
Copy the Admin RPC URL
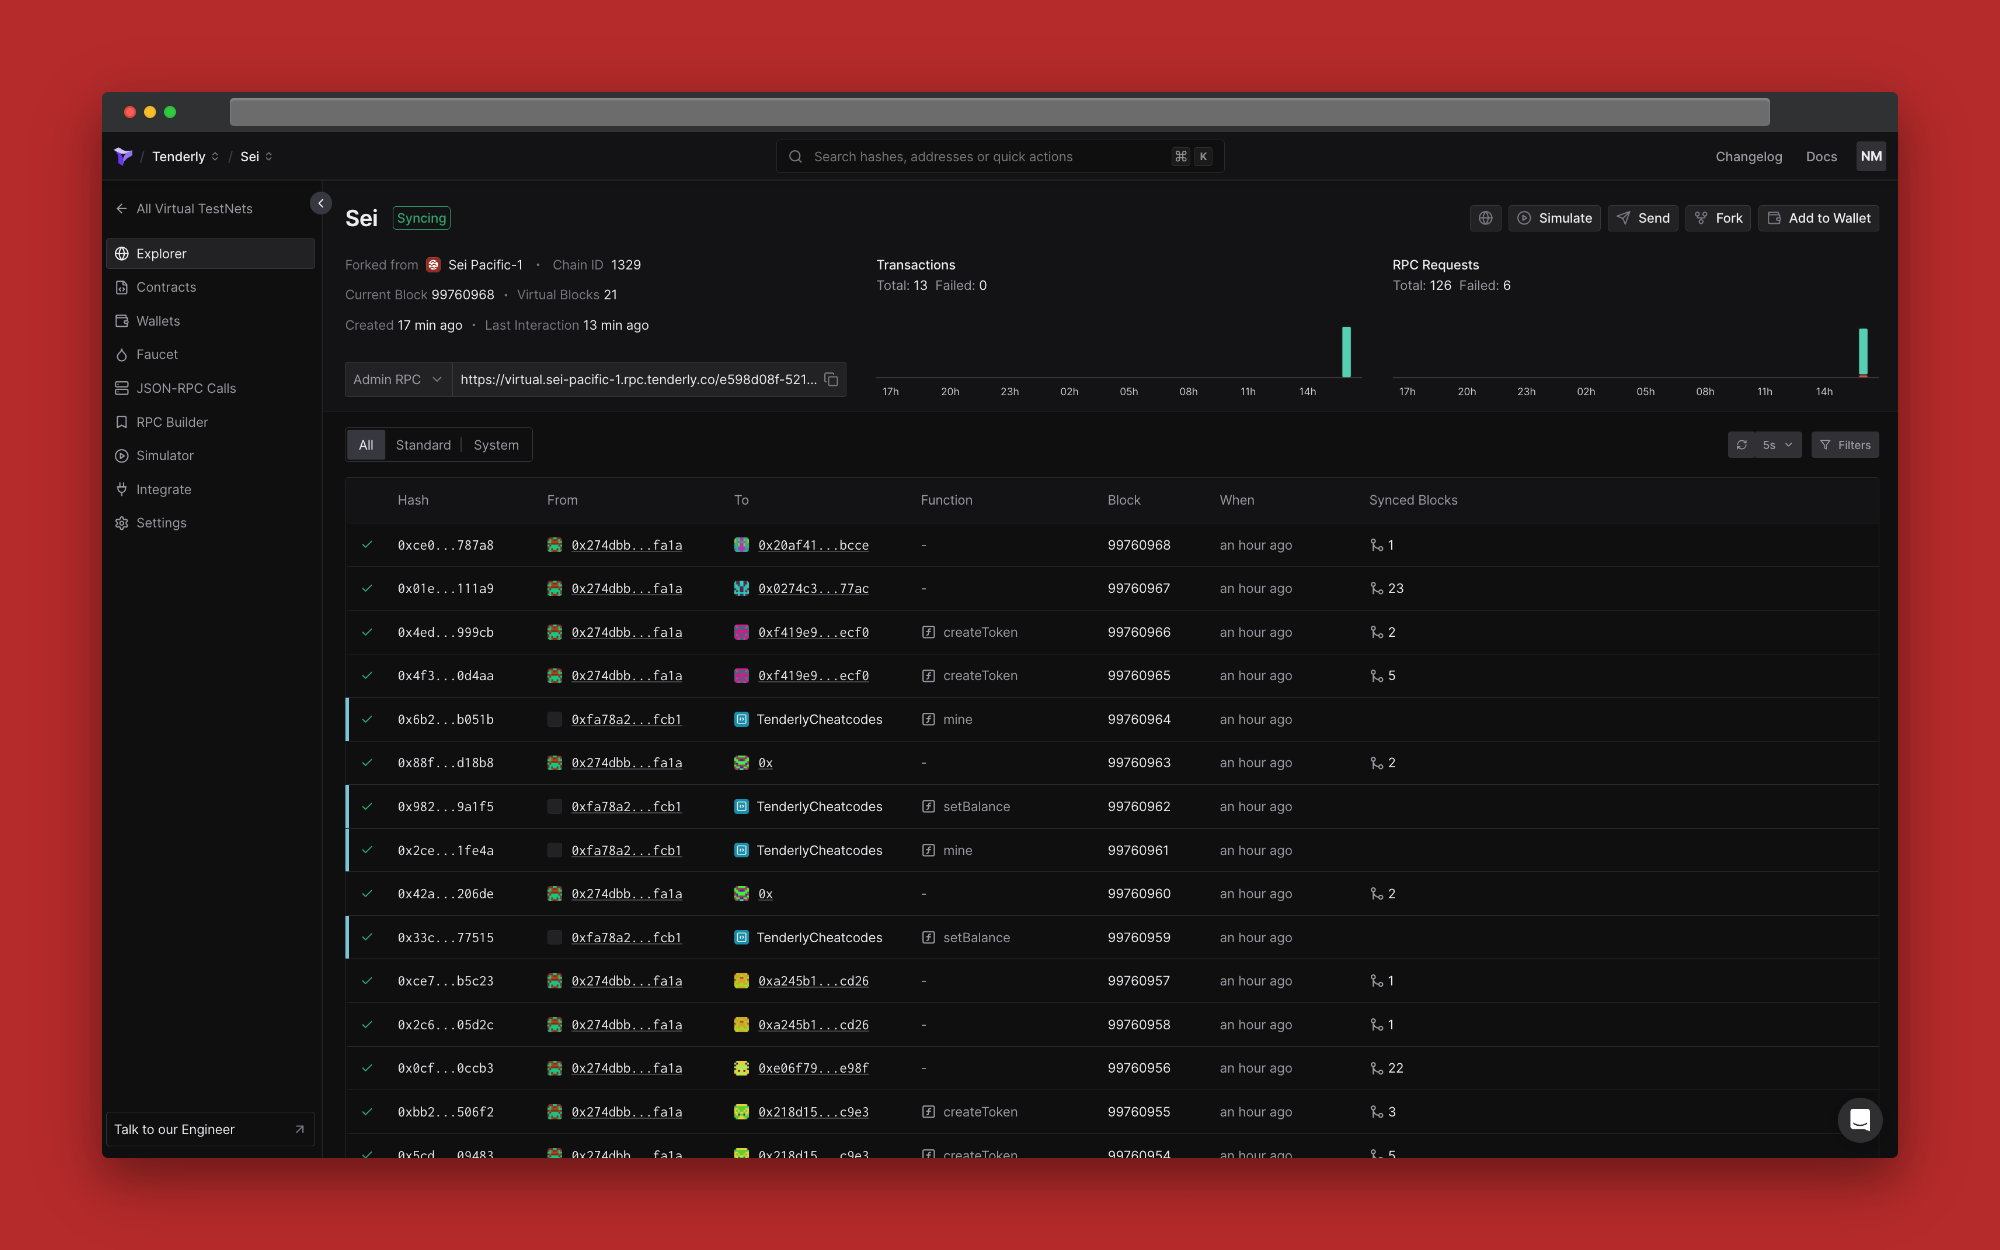pyautogui.click(x=831, y=380)
